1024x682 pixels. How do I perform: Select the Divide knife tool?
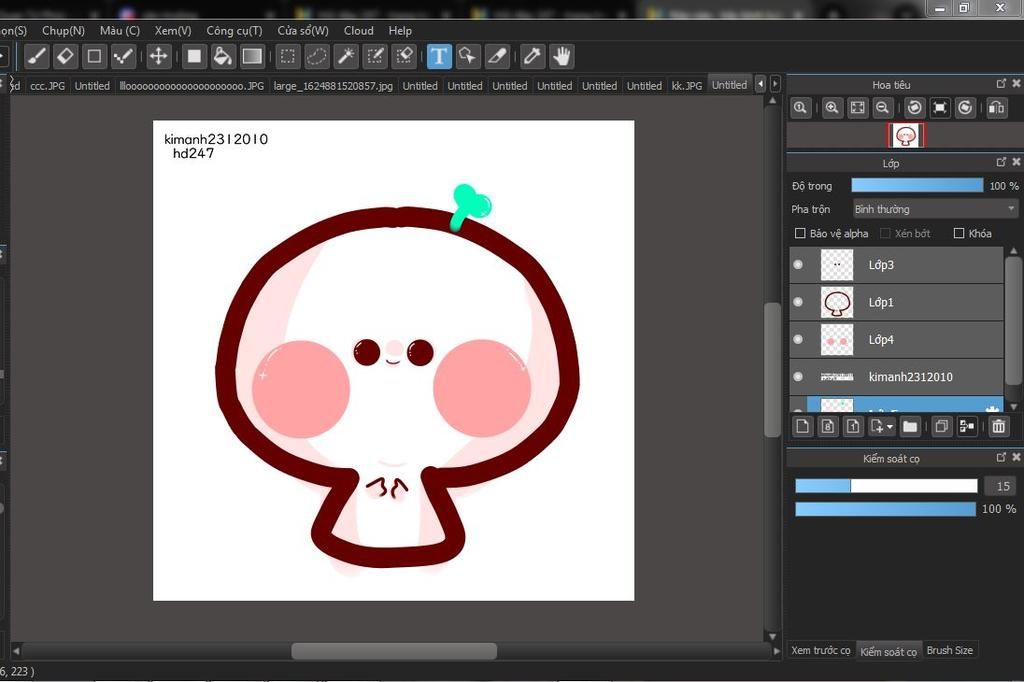(x=497, y=57)
